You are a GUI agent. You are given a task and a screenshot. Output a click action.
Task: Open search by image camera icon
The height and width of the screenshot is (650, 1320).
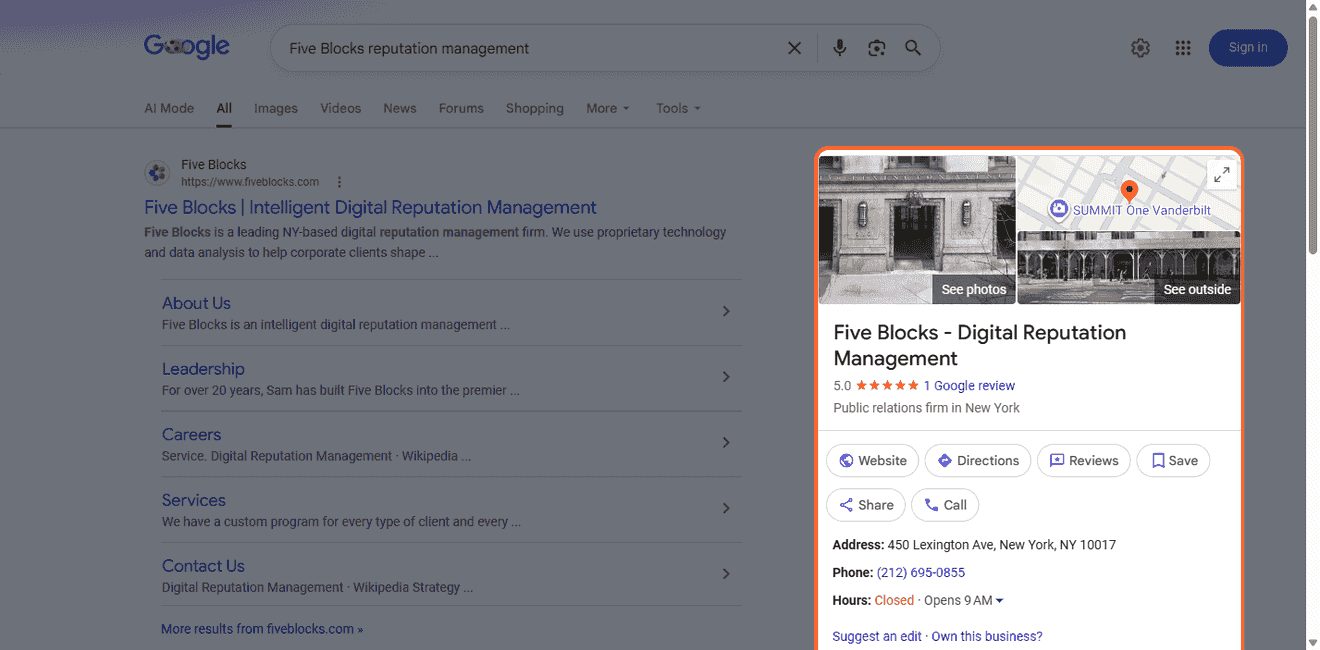(x=877, y=48)
